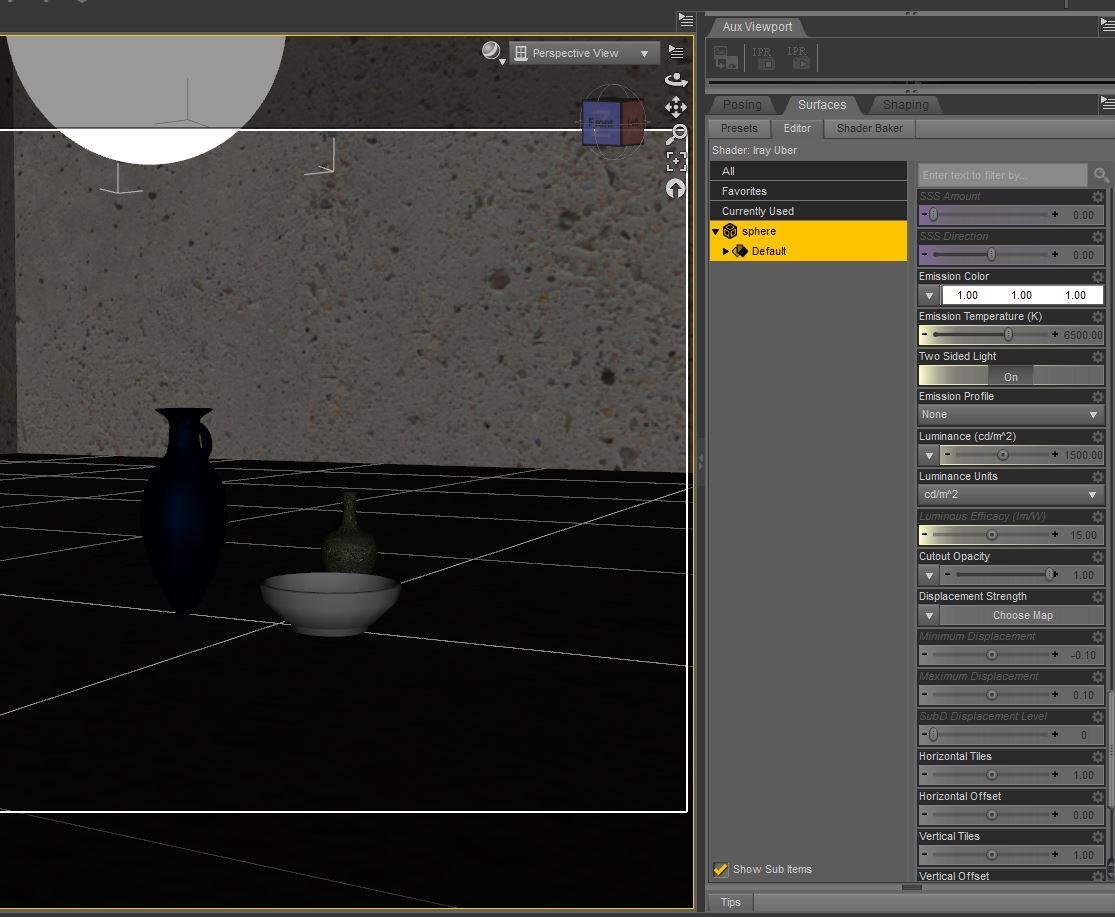Click the Cutout Opacity slider handle
The height and width of the screenshot is (917, 1115).
(x=1050, y=574)
